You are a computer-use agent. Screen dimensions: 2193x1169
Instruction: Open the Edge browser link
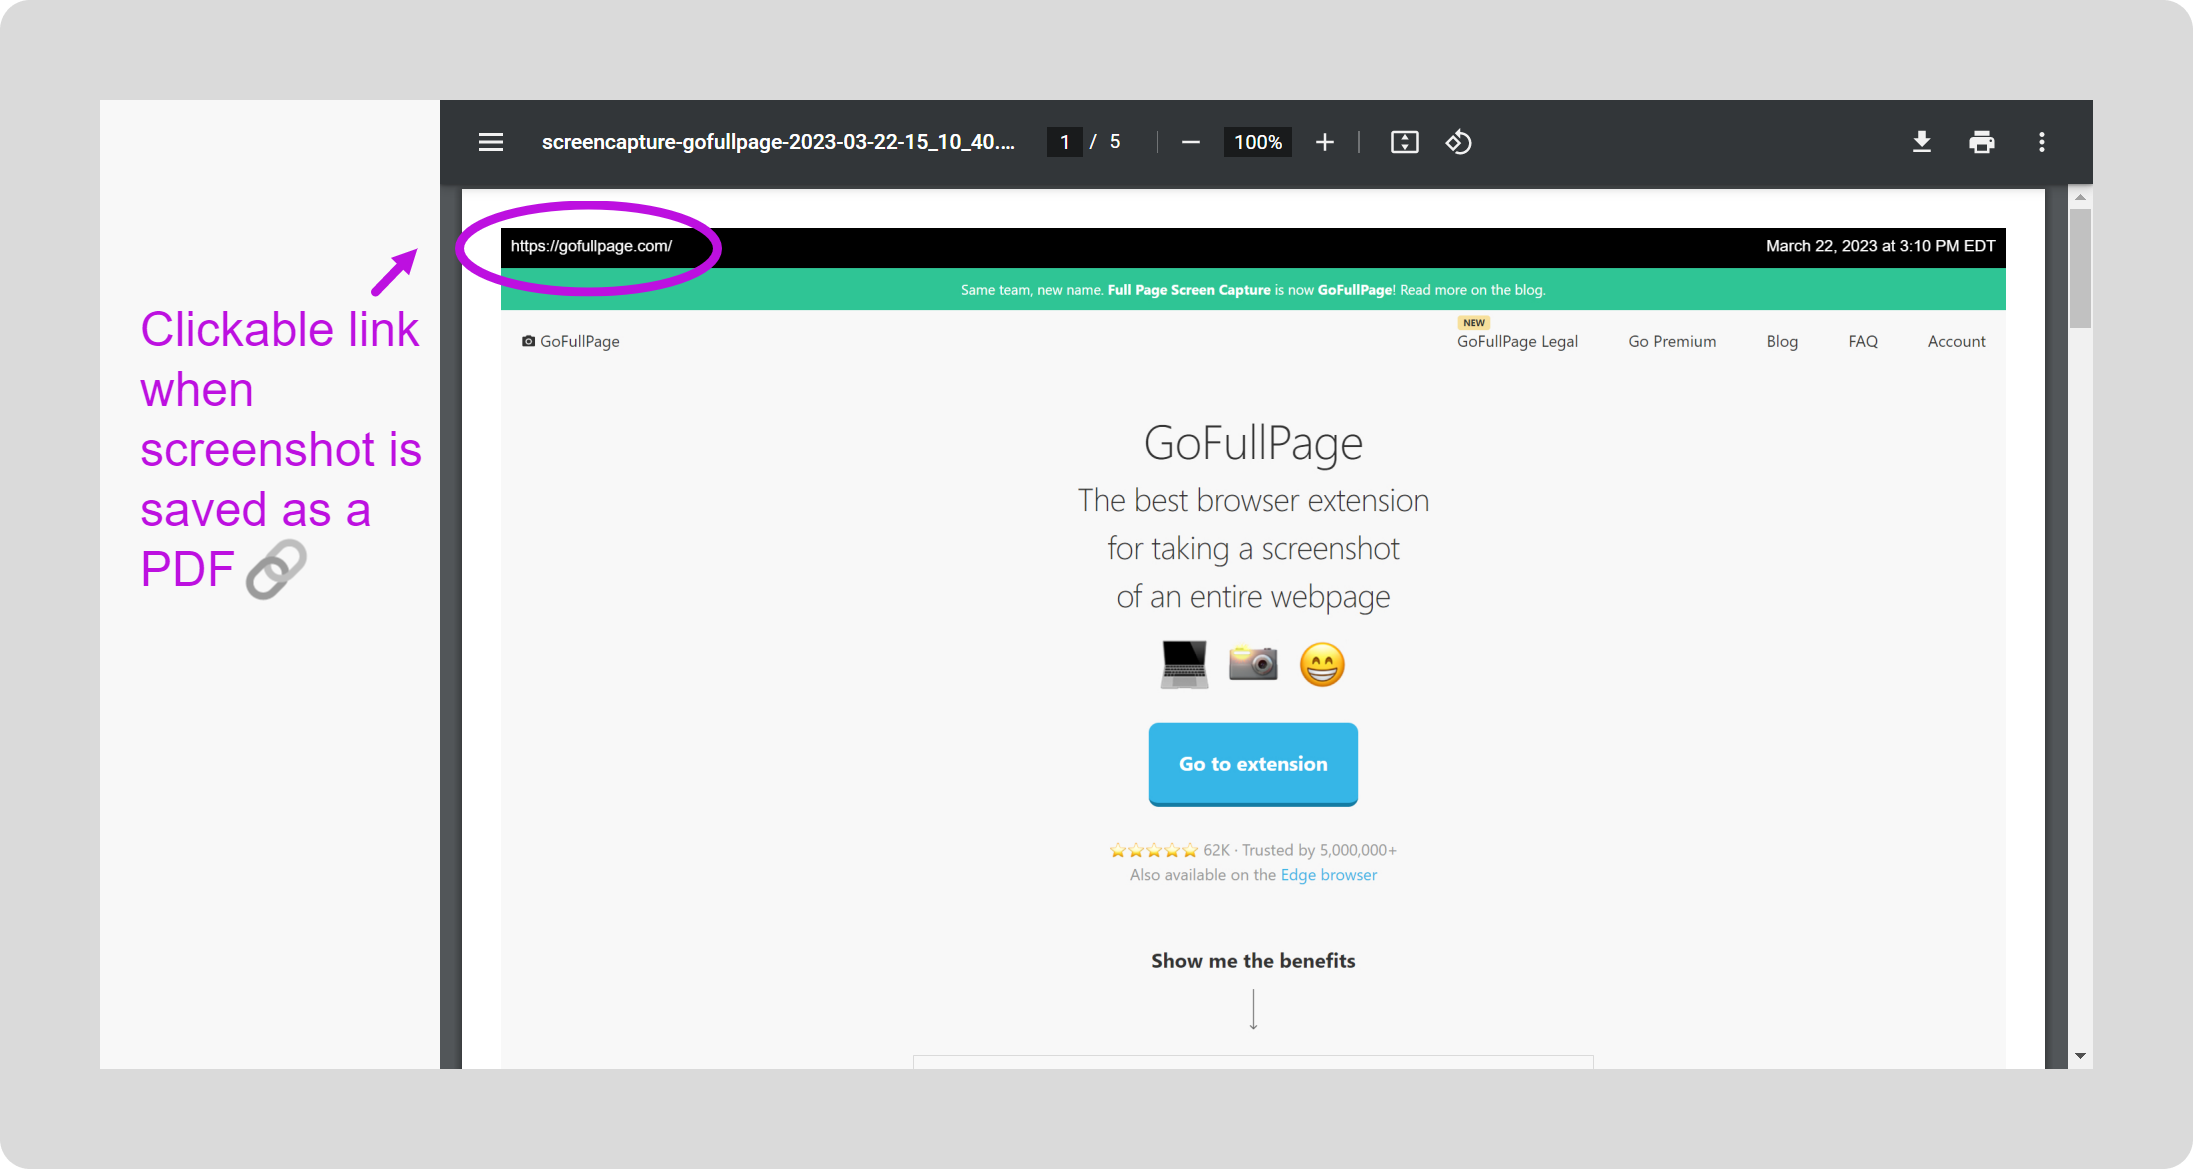coord(1328,874)
